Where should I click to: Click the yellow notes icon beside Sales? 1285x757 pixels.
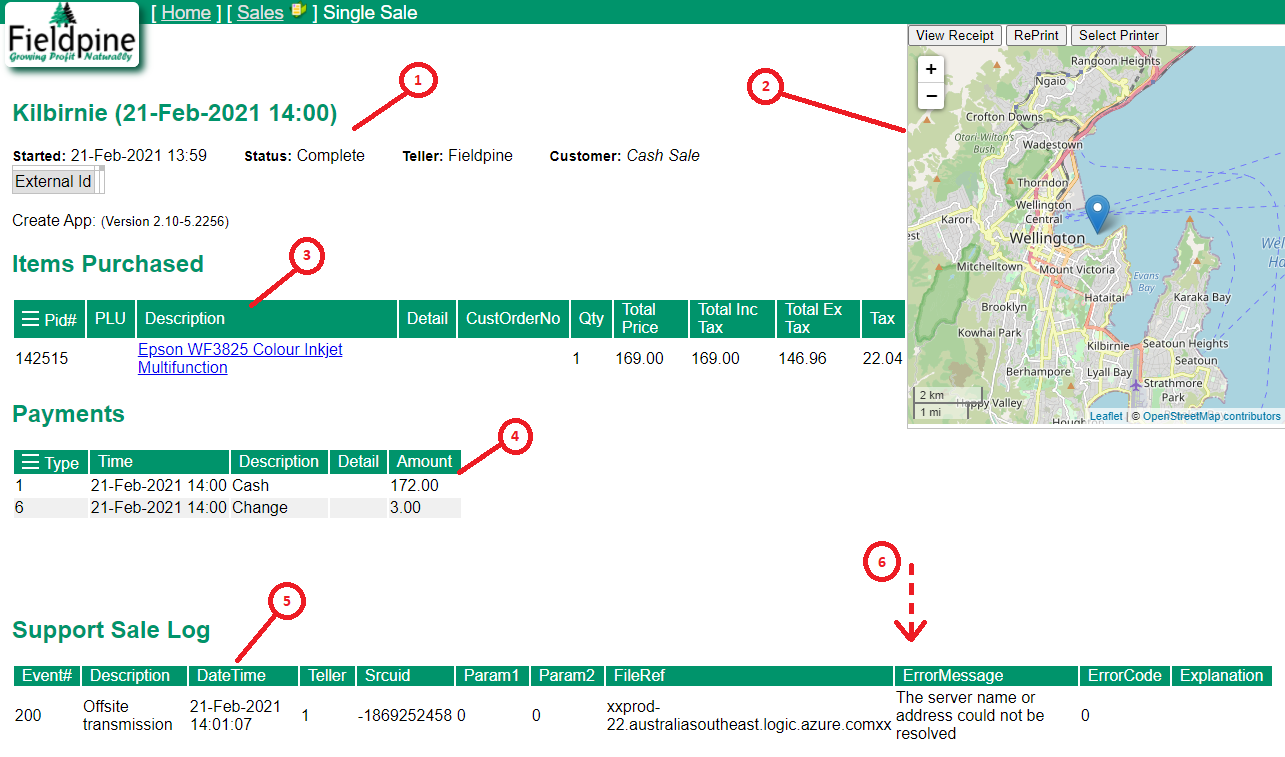(x=298, y=12)
